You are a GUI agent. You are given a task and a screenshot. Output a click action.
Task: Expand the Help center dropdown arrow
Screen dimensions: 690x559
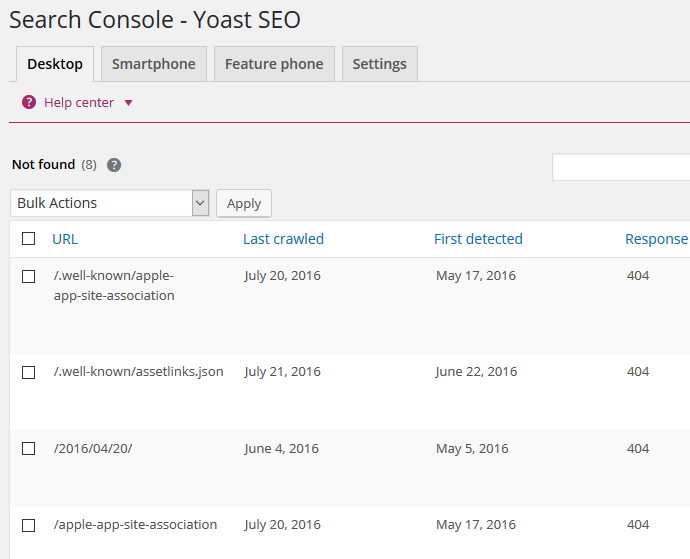pyautogui.click(x=128, y=103)
